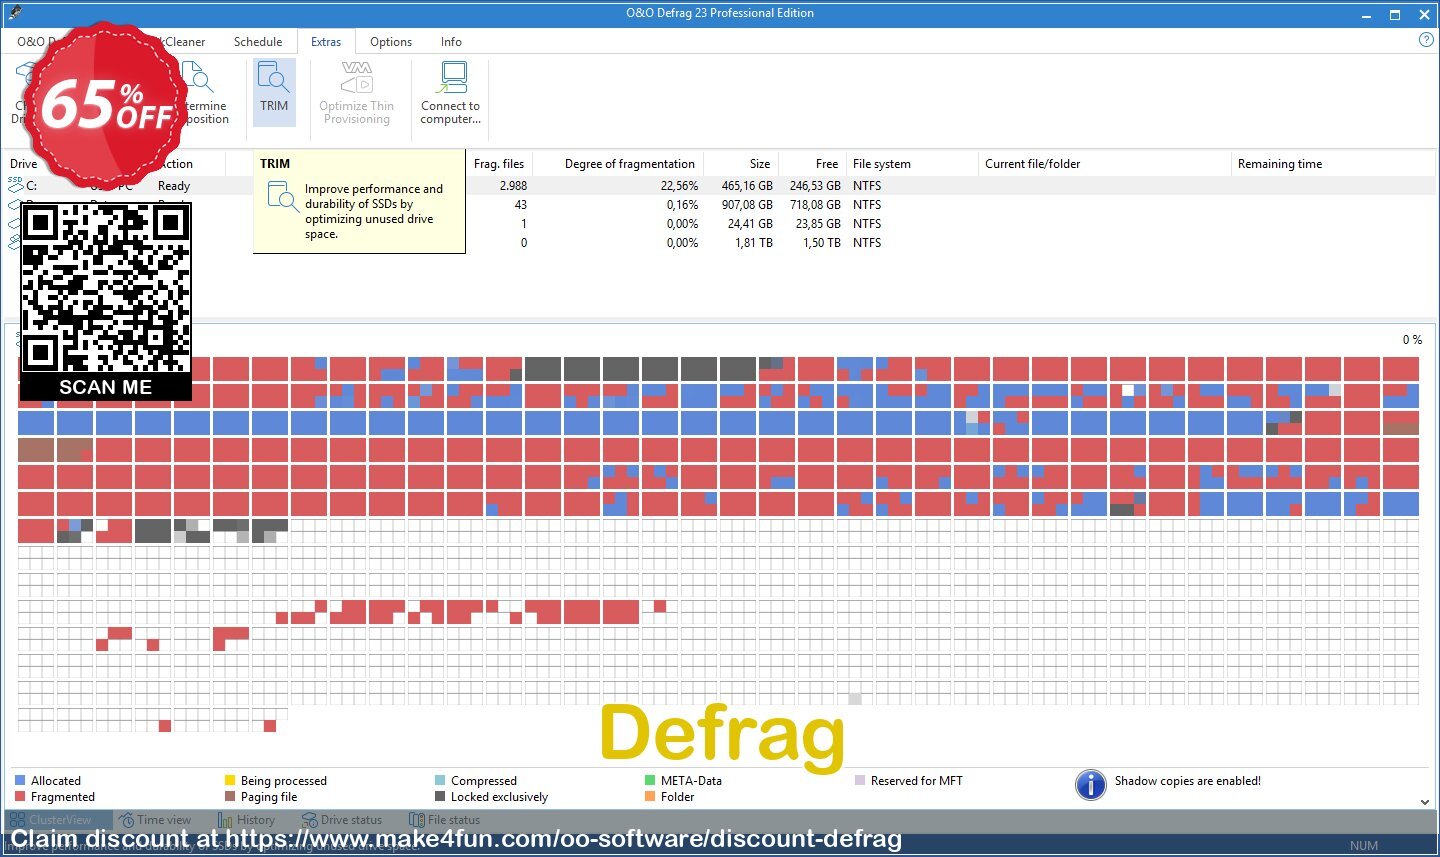Click the 0 % progress indicator text
1440x857 pixels.
click(1412, 340)
